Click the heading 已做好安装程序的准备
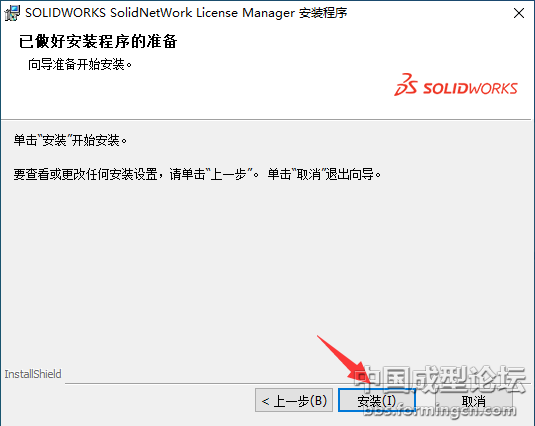 pos(98,42)
